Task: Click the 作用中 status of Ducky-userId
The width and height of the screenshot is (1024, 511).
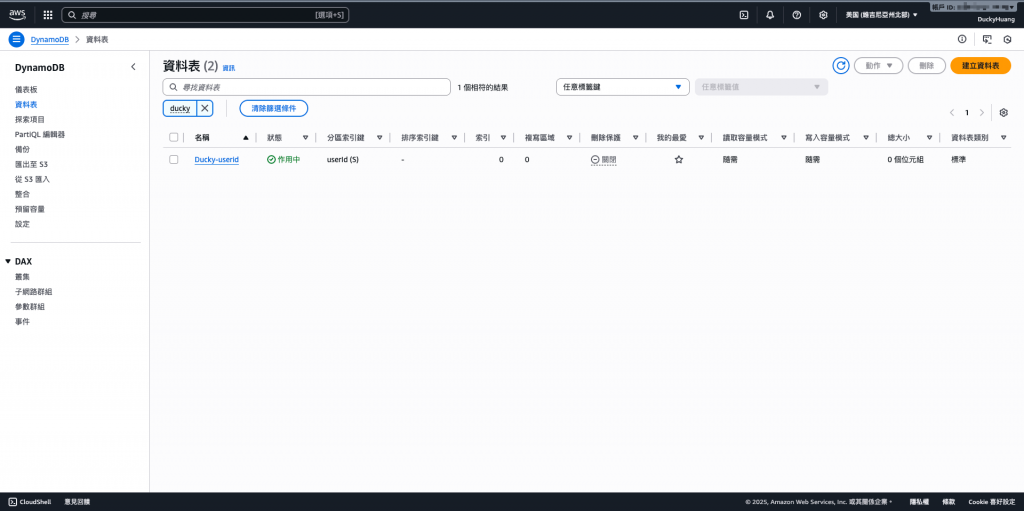Action: pos(283,159)
